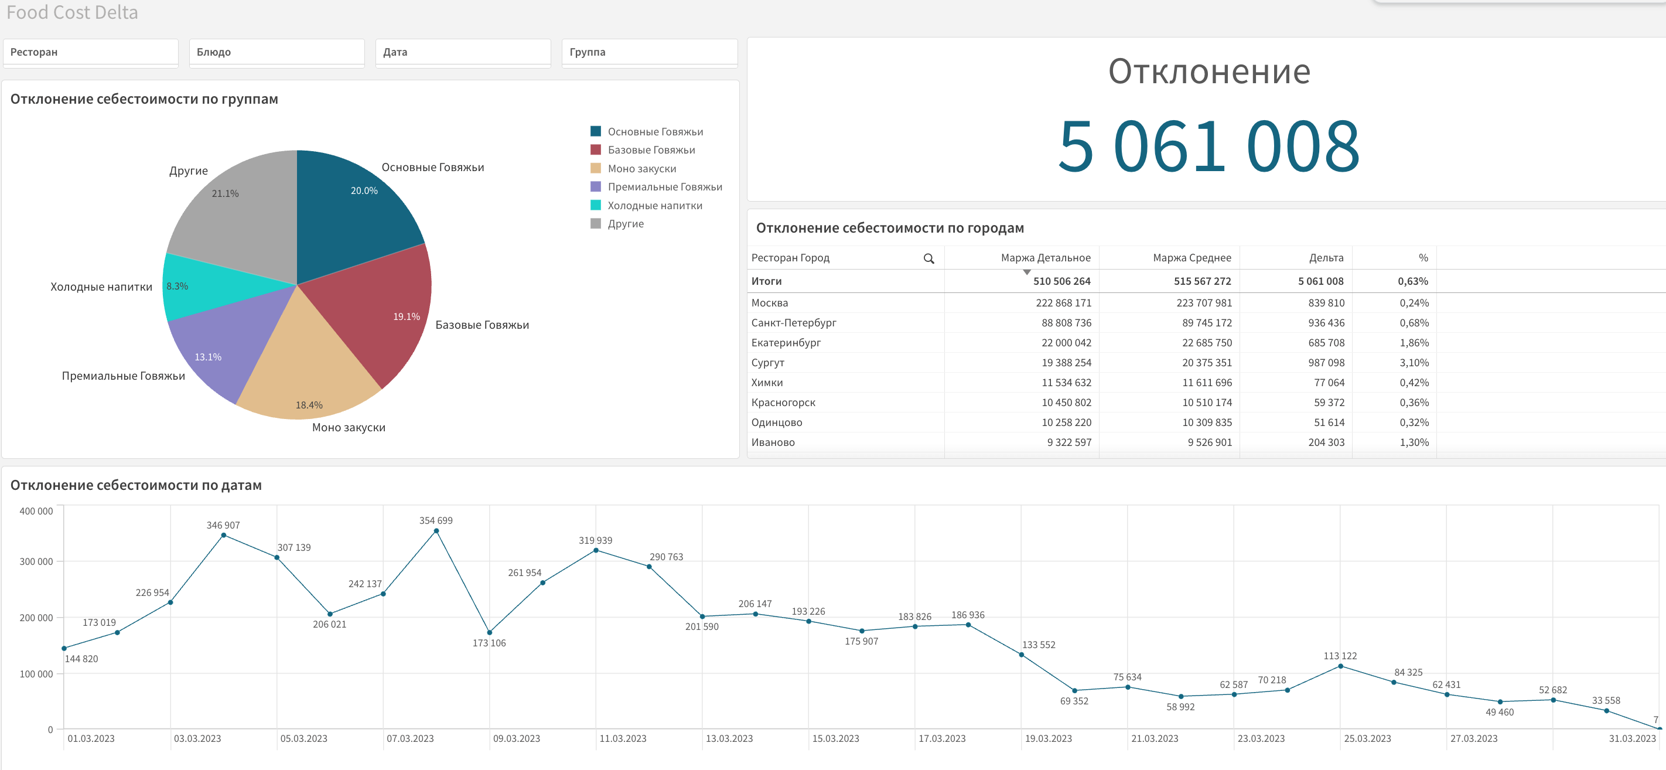Select Сургут in the city table
The image size is (1666, 770).
pyautogui.click(x=768, y=363)
